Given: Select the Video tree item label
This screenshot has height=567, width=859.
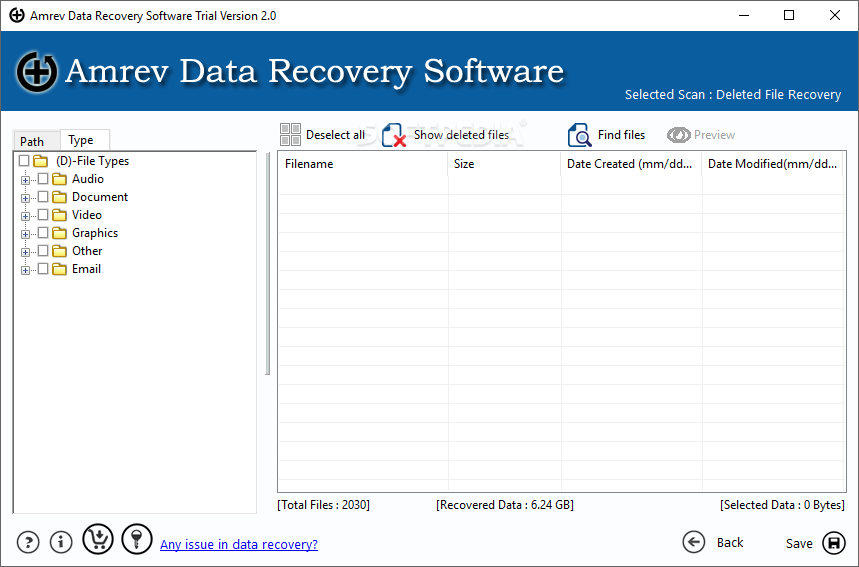Looking at the screenshot, I should 87,215.
